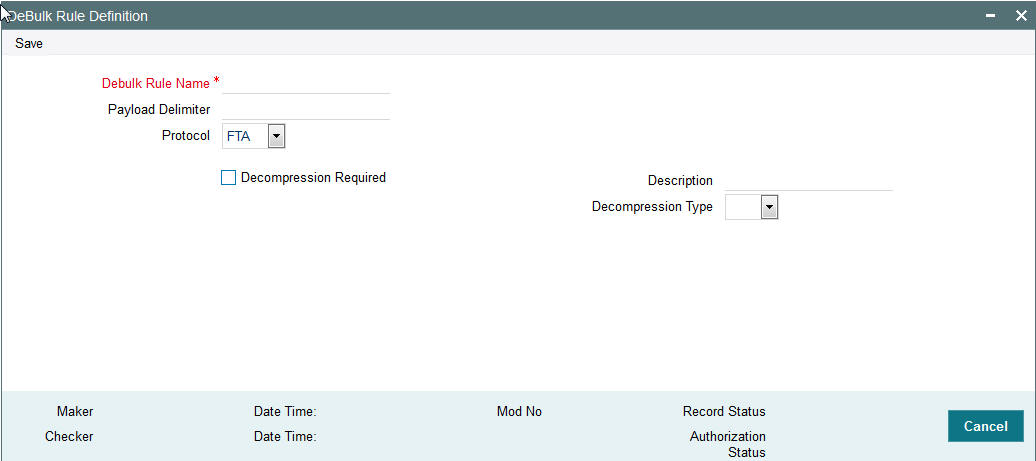
Task: Click the Maker label in footer
Action: click(x=75, y=411)
